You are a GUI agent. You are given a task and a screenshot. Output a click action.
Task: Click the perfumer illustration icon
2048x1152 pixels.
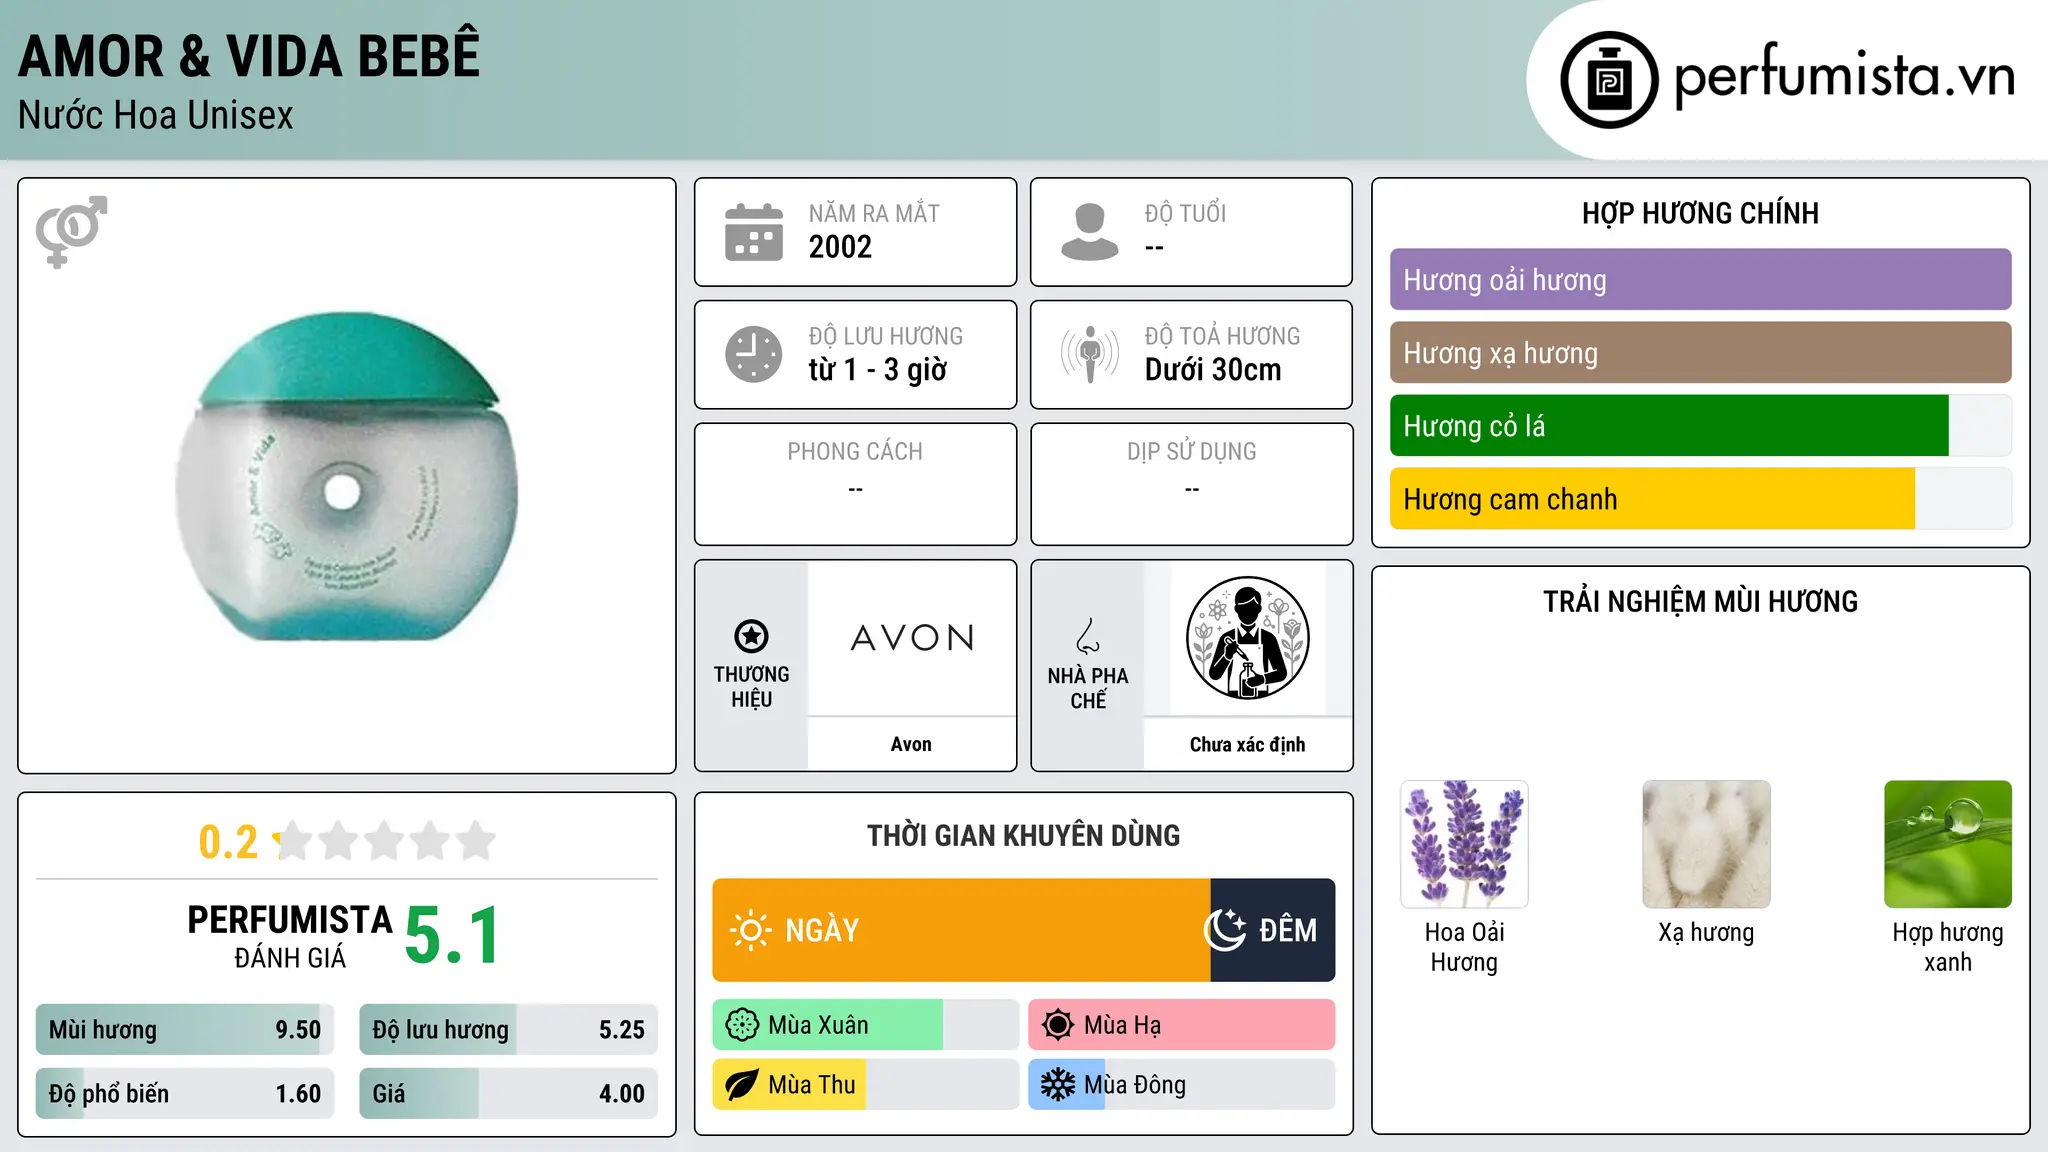click(x=1247, y=638)
